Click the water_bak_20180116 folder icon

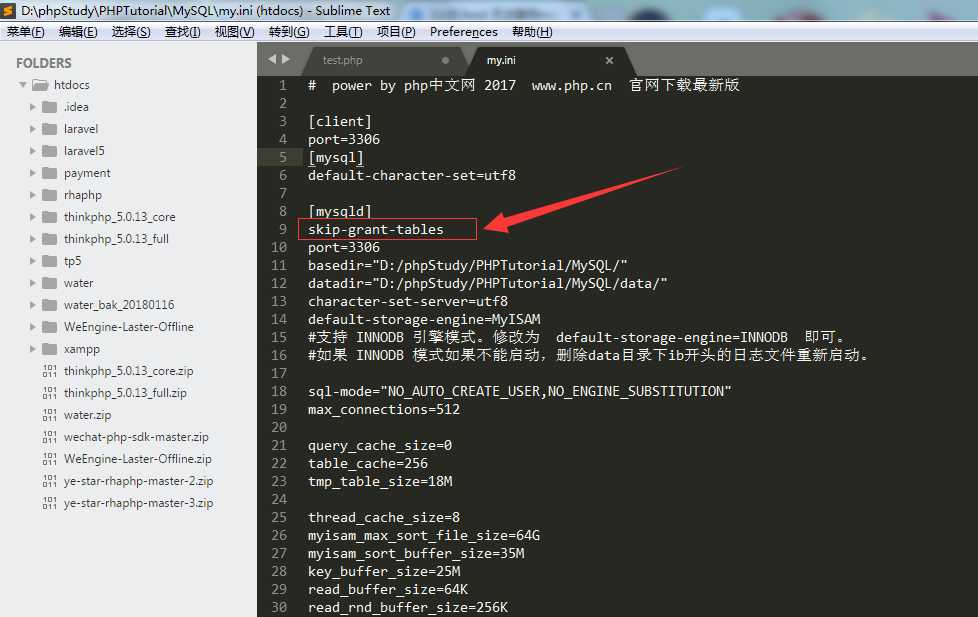tap(50, 305)
